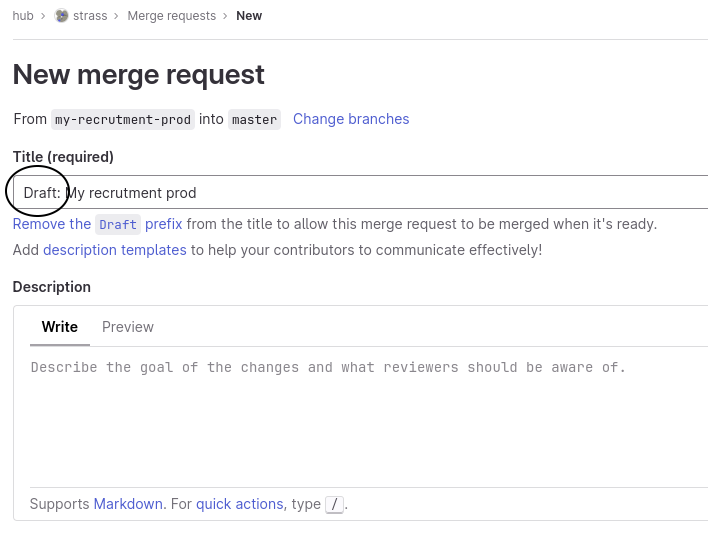Open the "hub" breadcrumb link
This screenshot has height=535, width=708.
click(23, 16)
